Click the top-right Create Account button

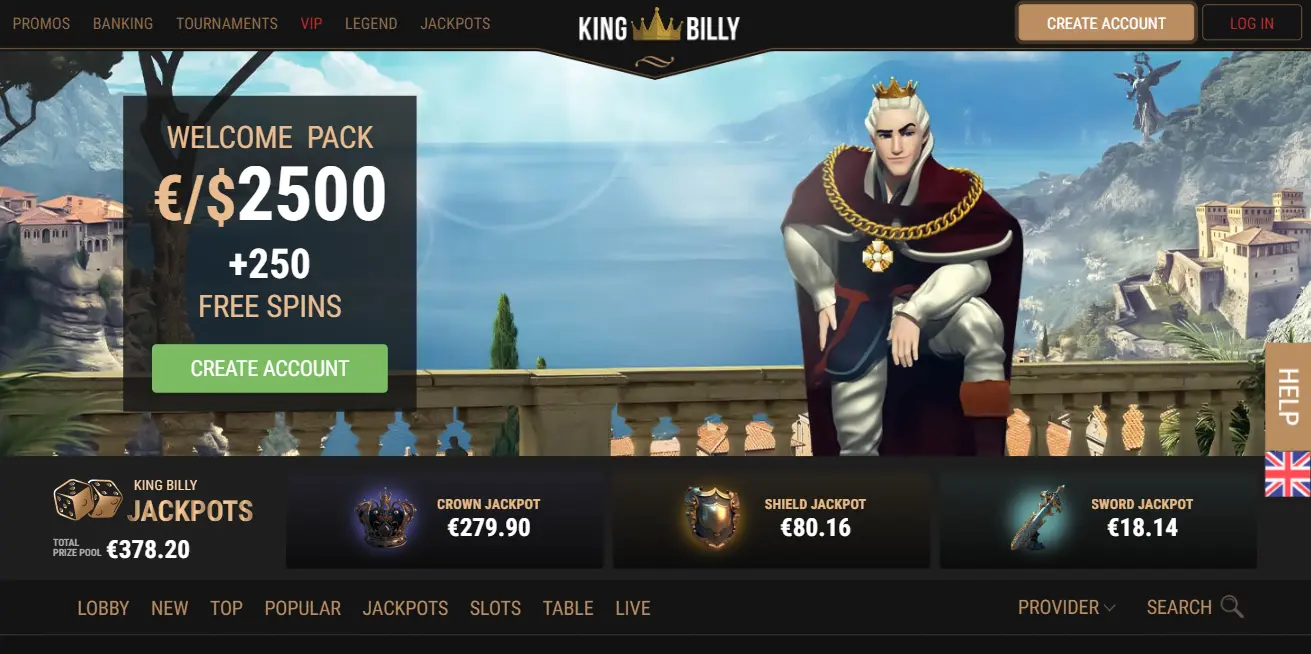[x=1106, y=23]
